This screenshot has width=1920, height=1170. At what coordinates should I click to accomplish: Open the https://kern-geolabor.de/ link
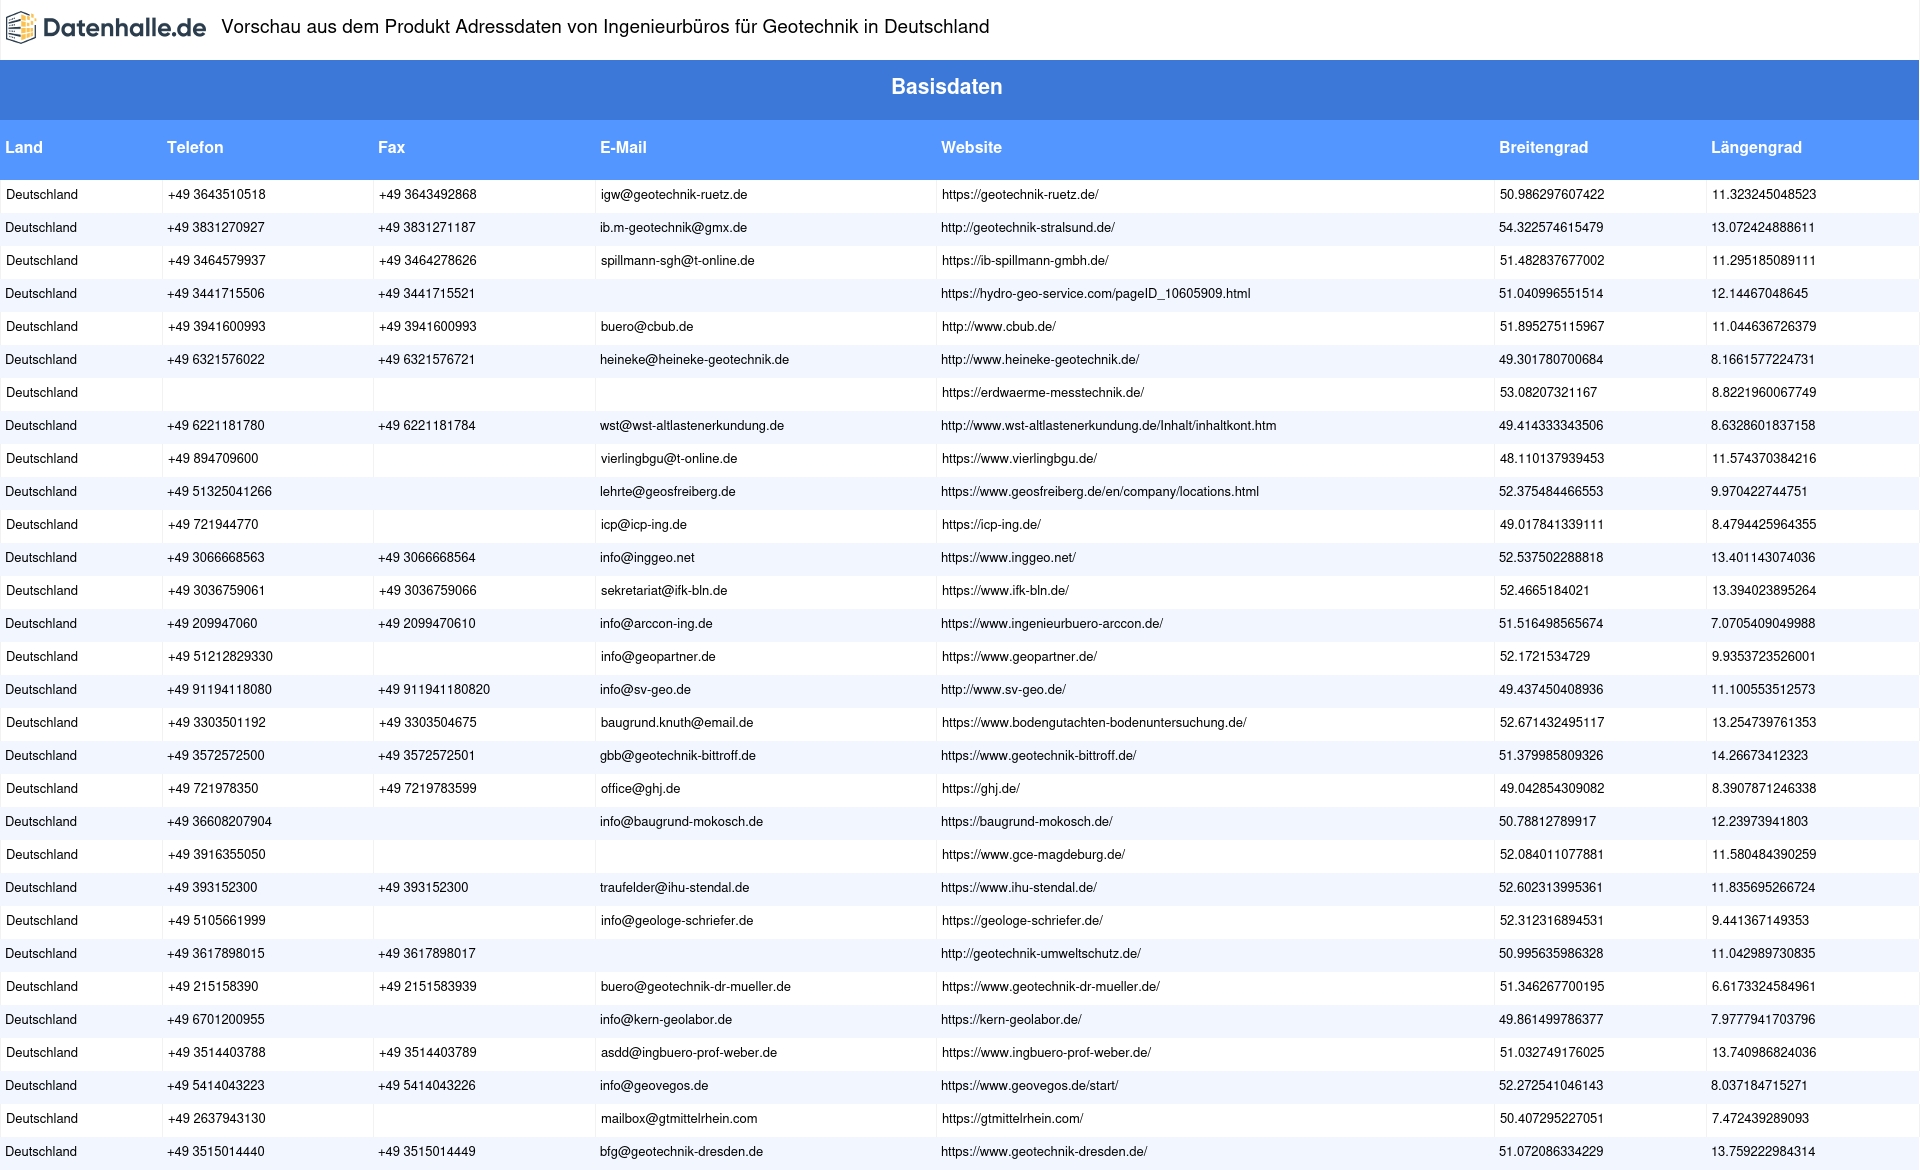coord(1011,1020)
